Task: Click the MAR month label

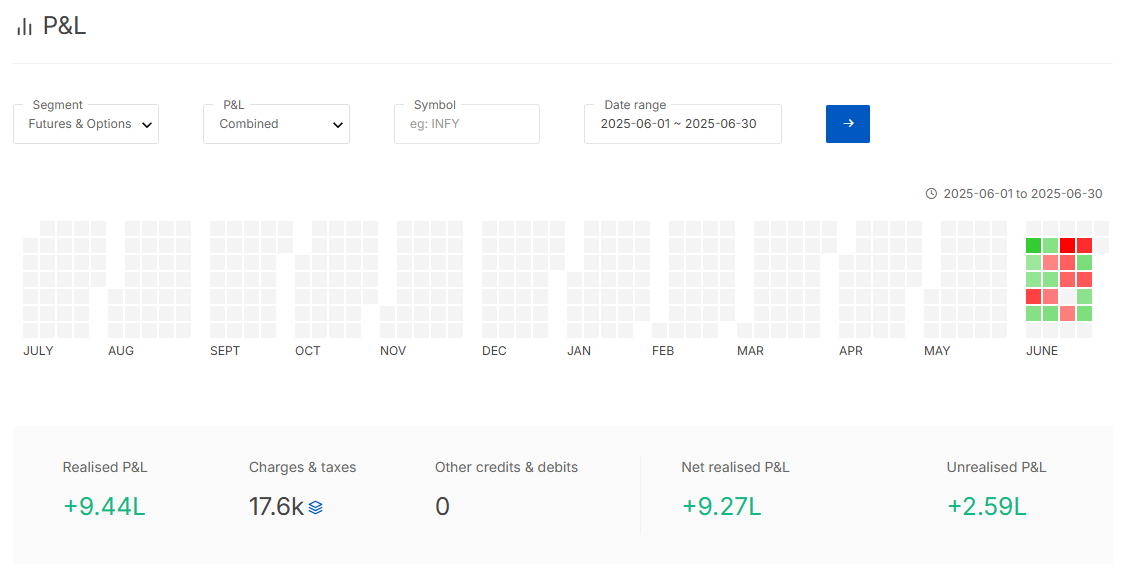Action: coord(750,351)
